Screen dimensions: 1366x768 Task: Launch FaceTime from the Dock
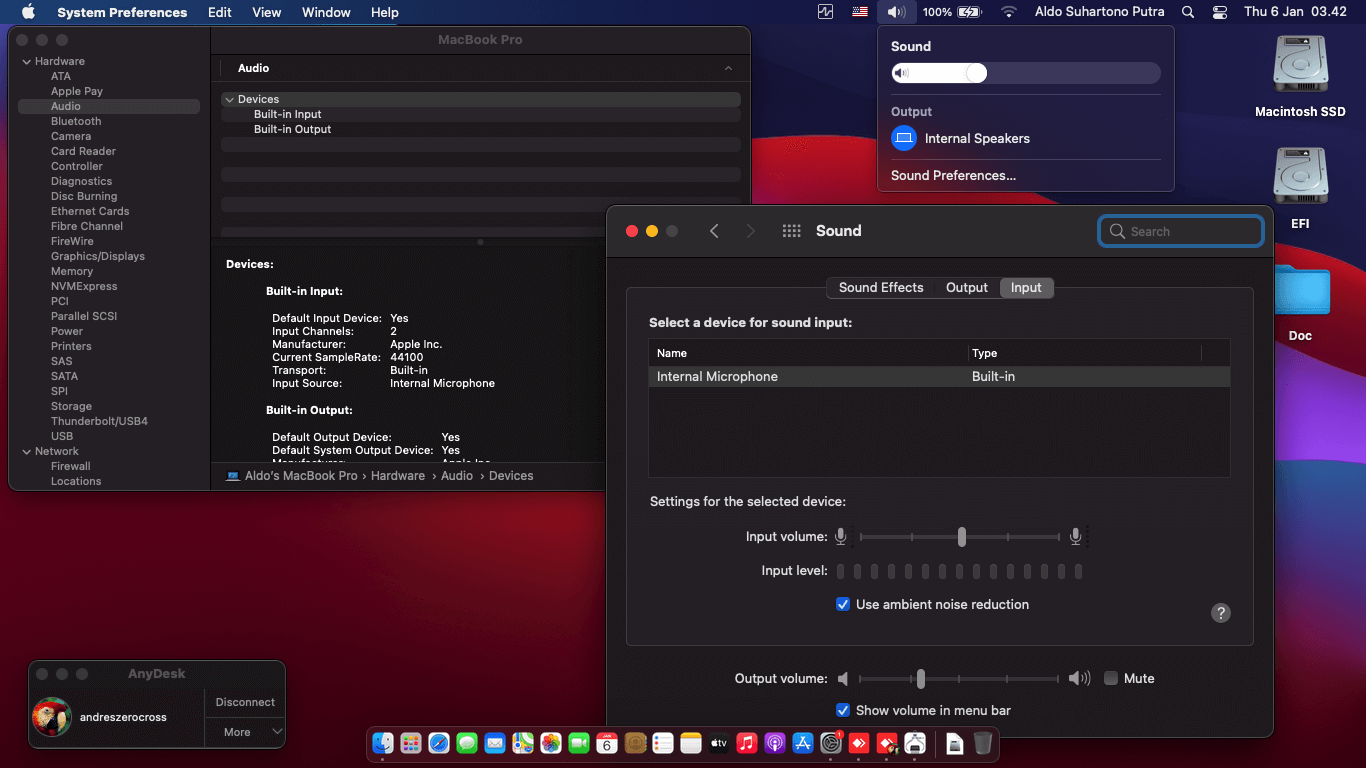point(579,743)
